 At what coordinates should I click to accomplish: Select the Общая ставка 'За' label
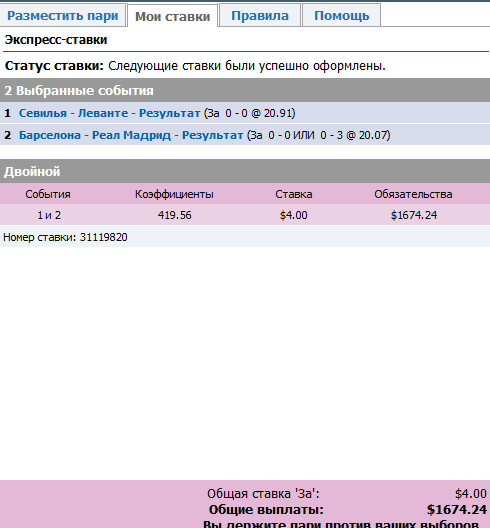click(263, 494)
